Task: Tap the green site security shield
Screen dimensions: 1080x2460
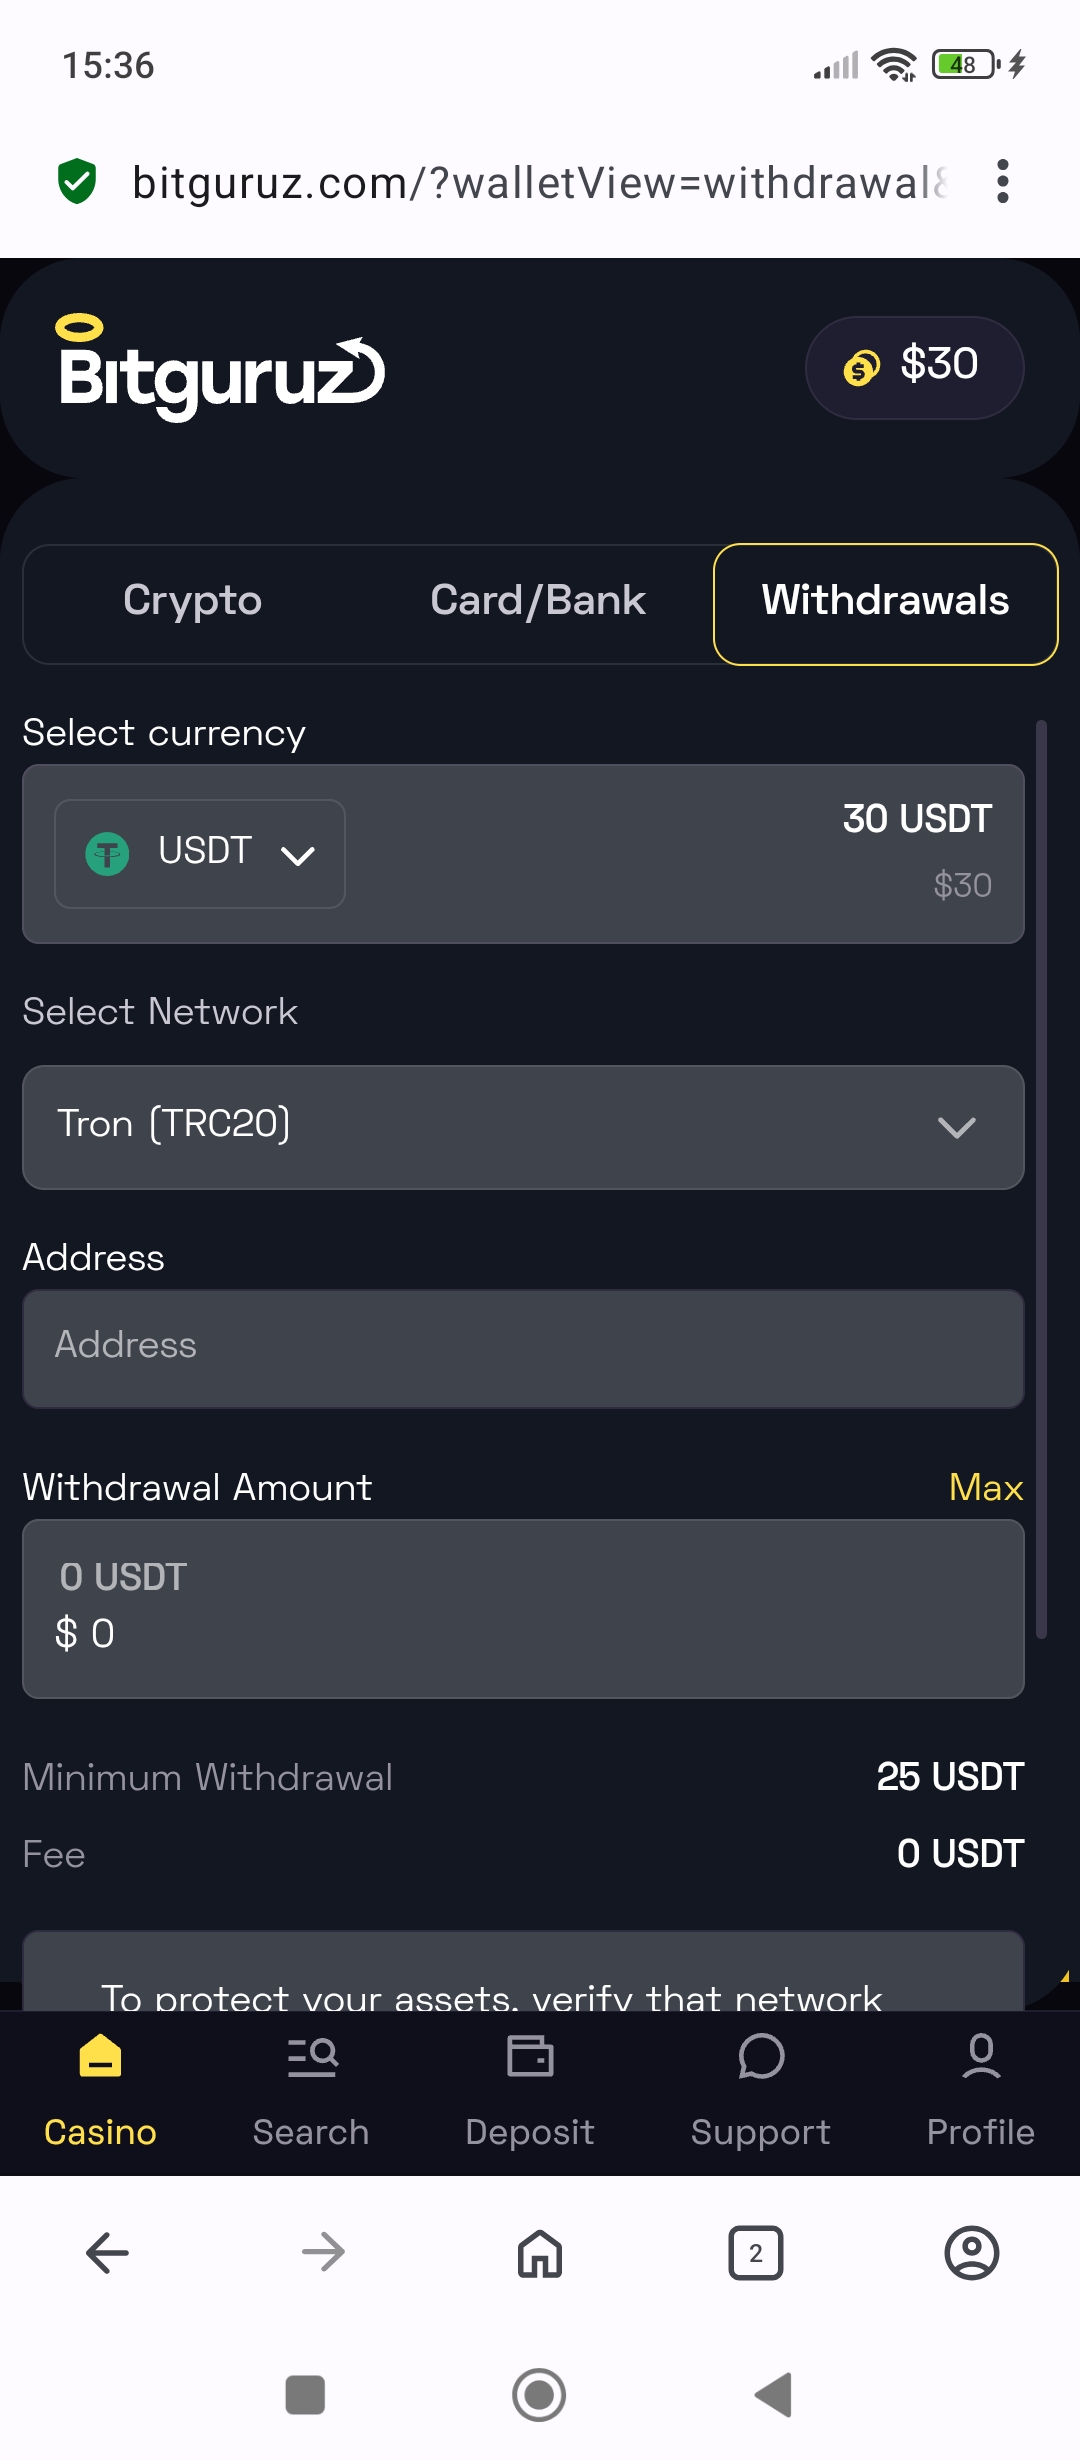Action: (x=77, y=182)
